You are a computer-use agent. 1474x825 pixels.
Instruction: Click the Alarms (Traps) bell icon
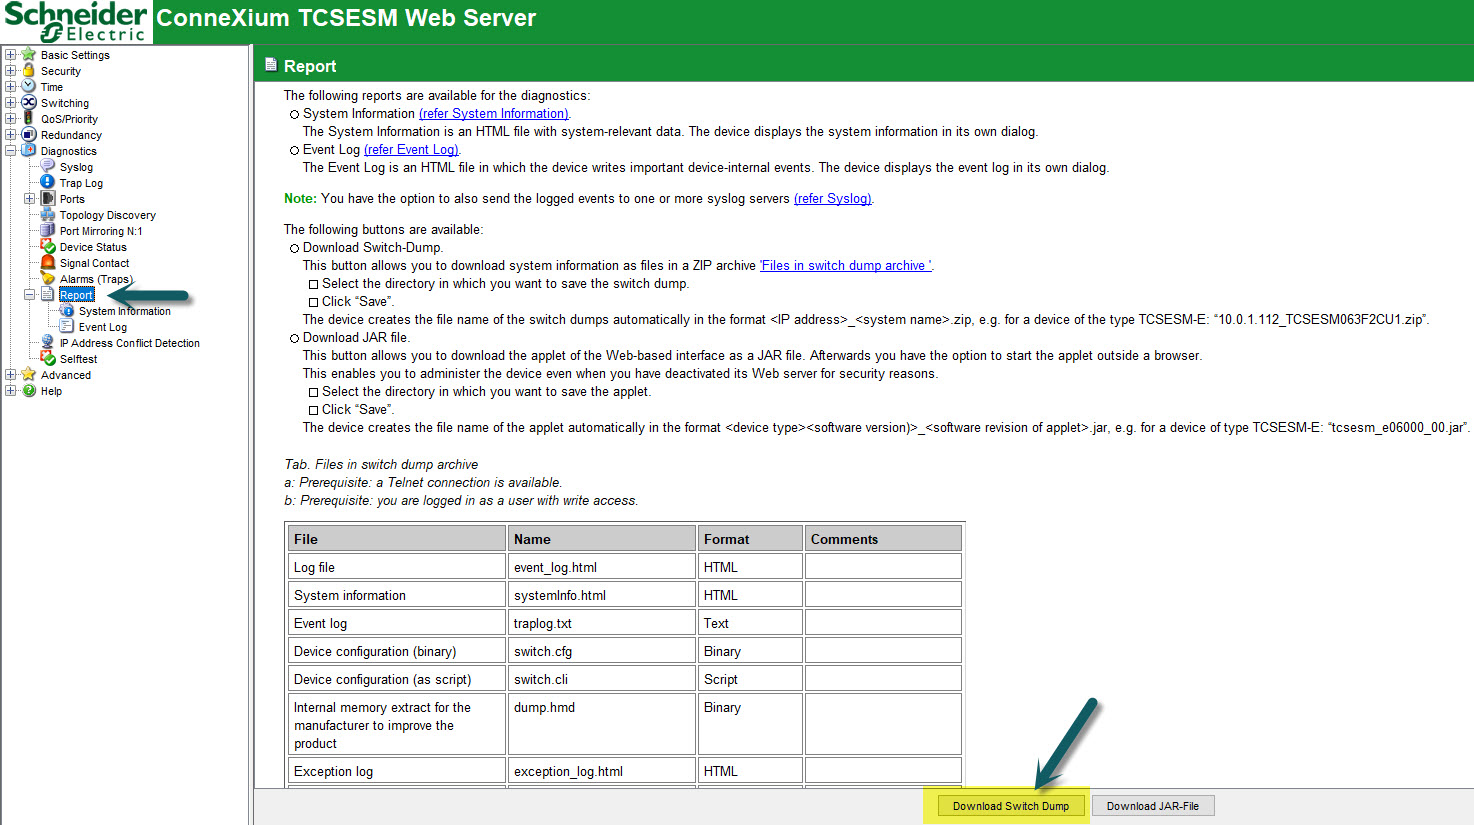pyautogui.click(x=47, y=278)
